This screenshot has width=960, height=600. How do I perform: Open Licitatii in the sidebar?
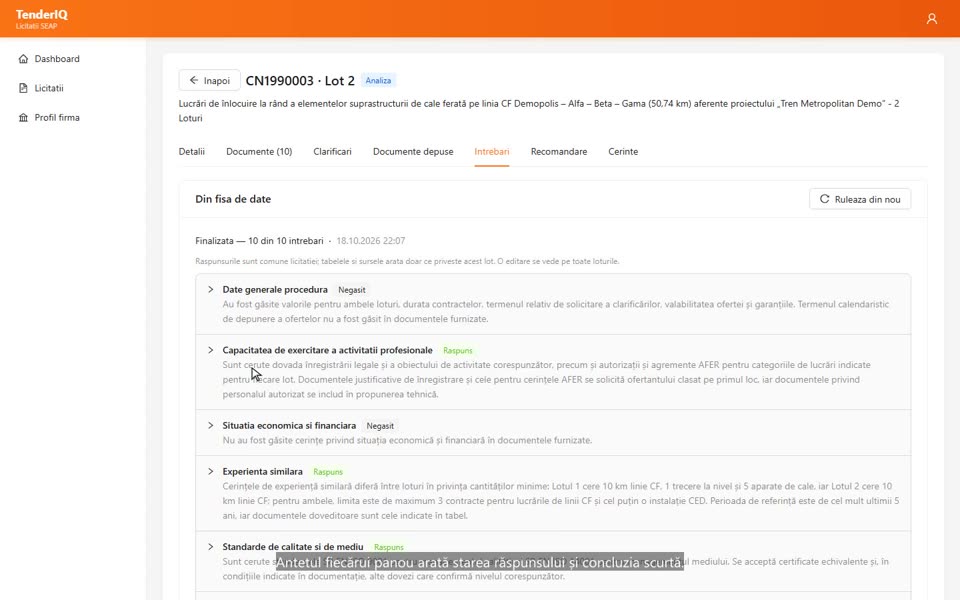pos(49,88)
